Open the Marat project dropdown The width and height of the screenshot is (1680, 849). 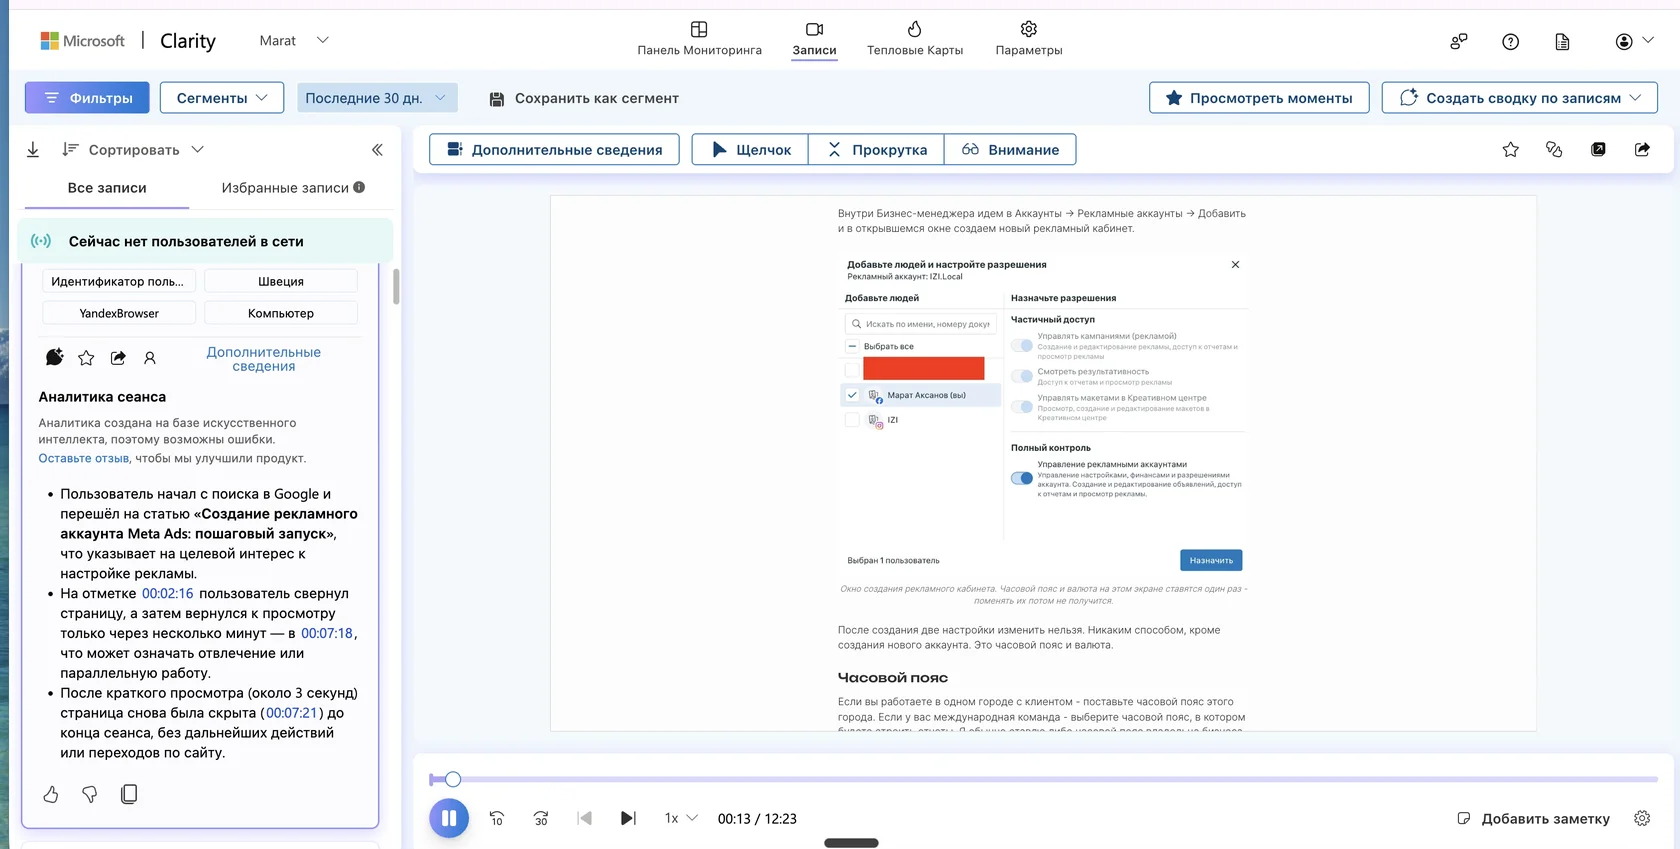(293, 41)
